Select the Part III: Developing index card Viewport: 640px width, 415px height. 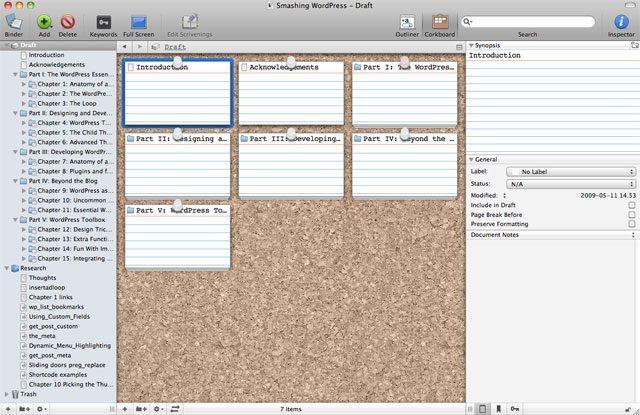click(291, 165)
